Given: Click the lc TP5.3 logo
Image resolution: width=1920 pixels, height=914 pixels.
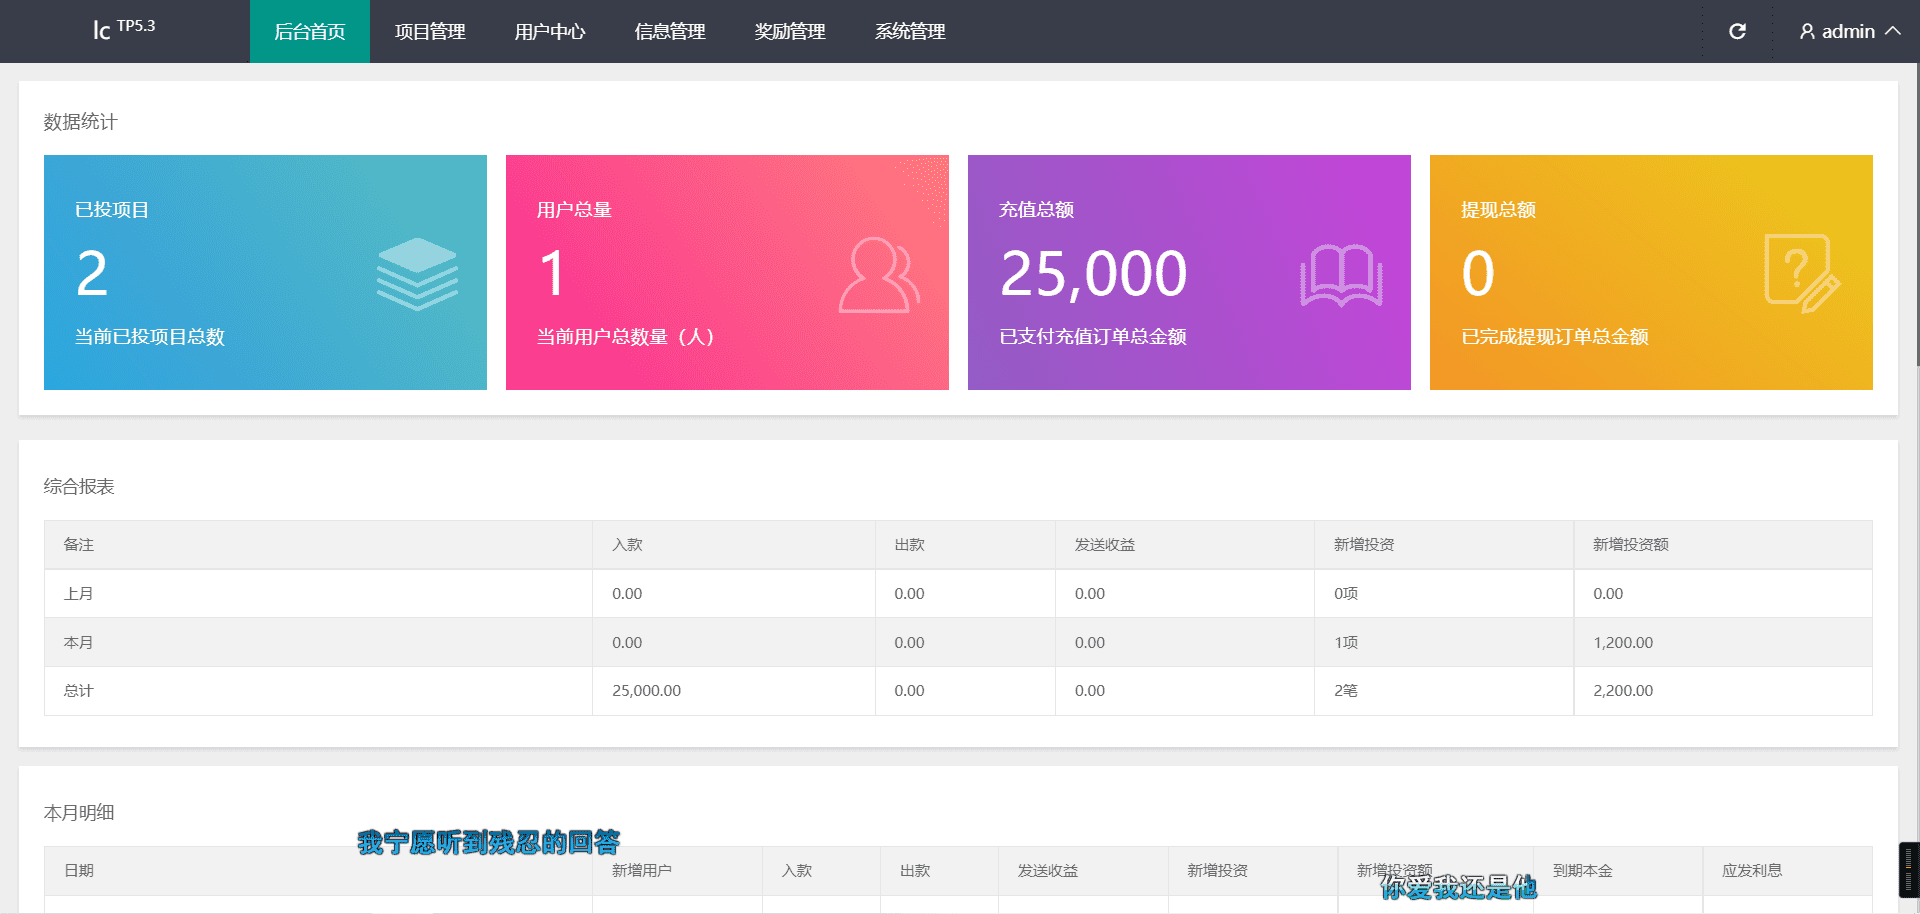Looking at the screenshot, I should click(x=124, y=29).
